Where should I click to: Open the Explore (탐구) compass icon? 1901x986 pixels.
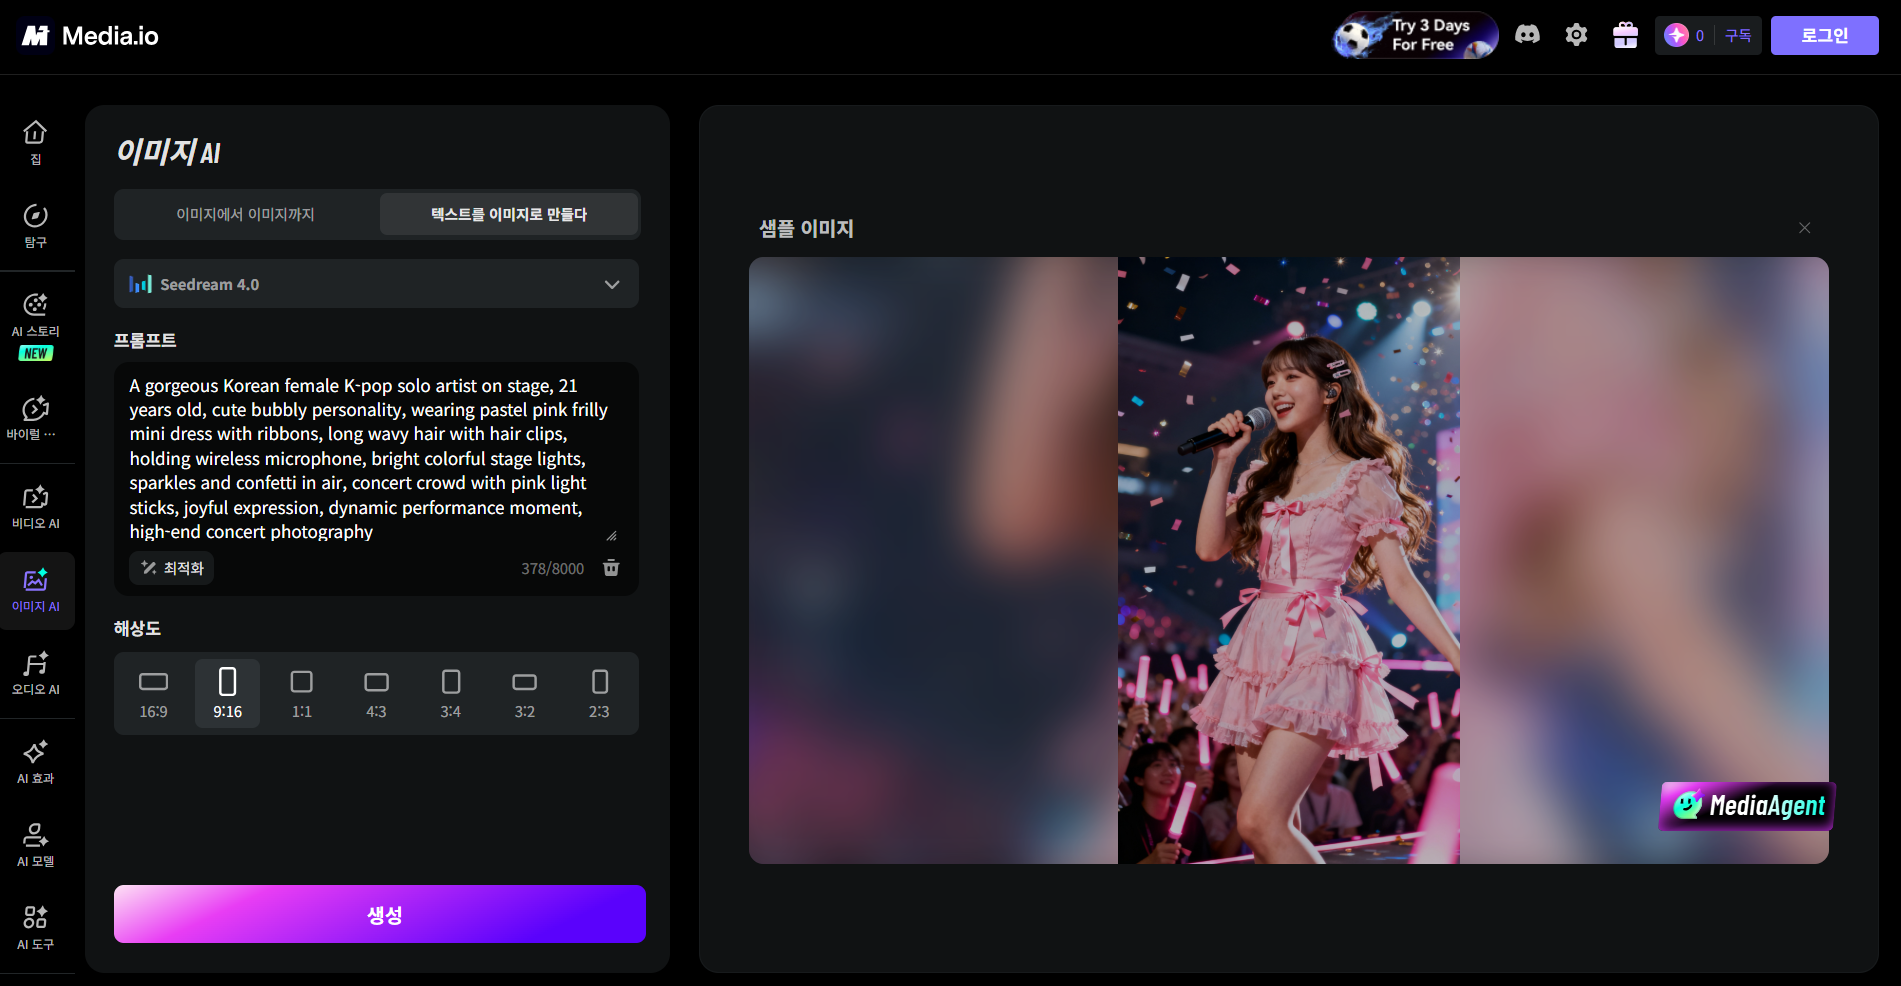pos(36,226)
